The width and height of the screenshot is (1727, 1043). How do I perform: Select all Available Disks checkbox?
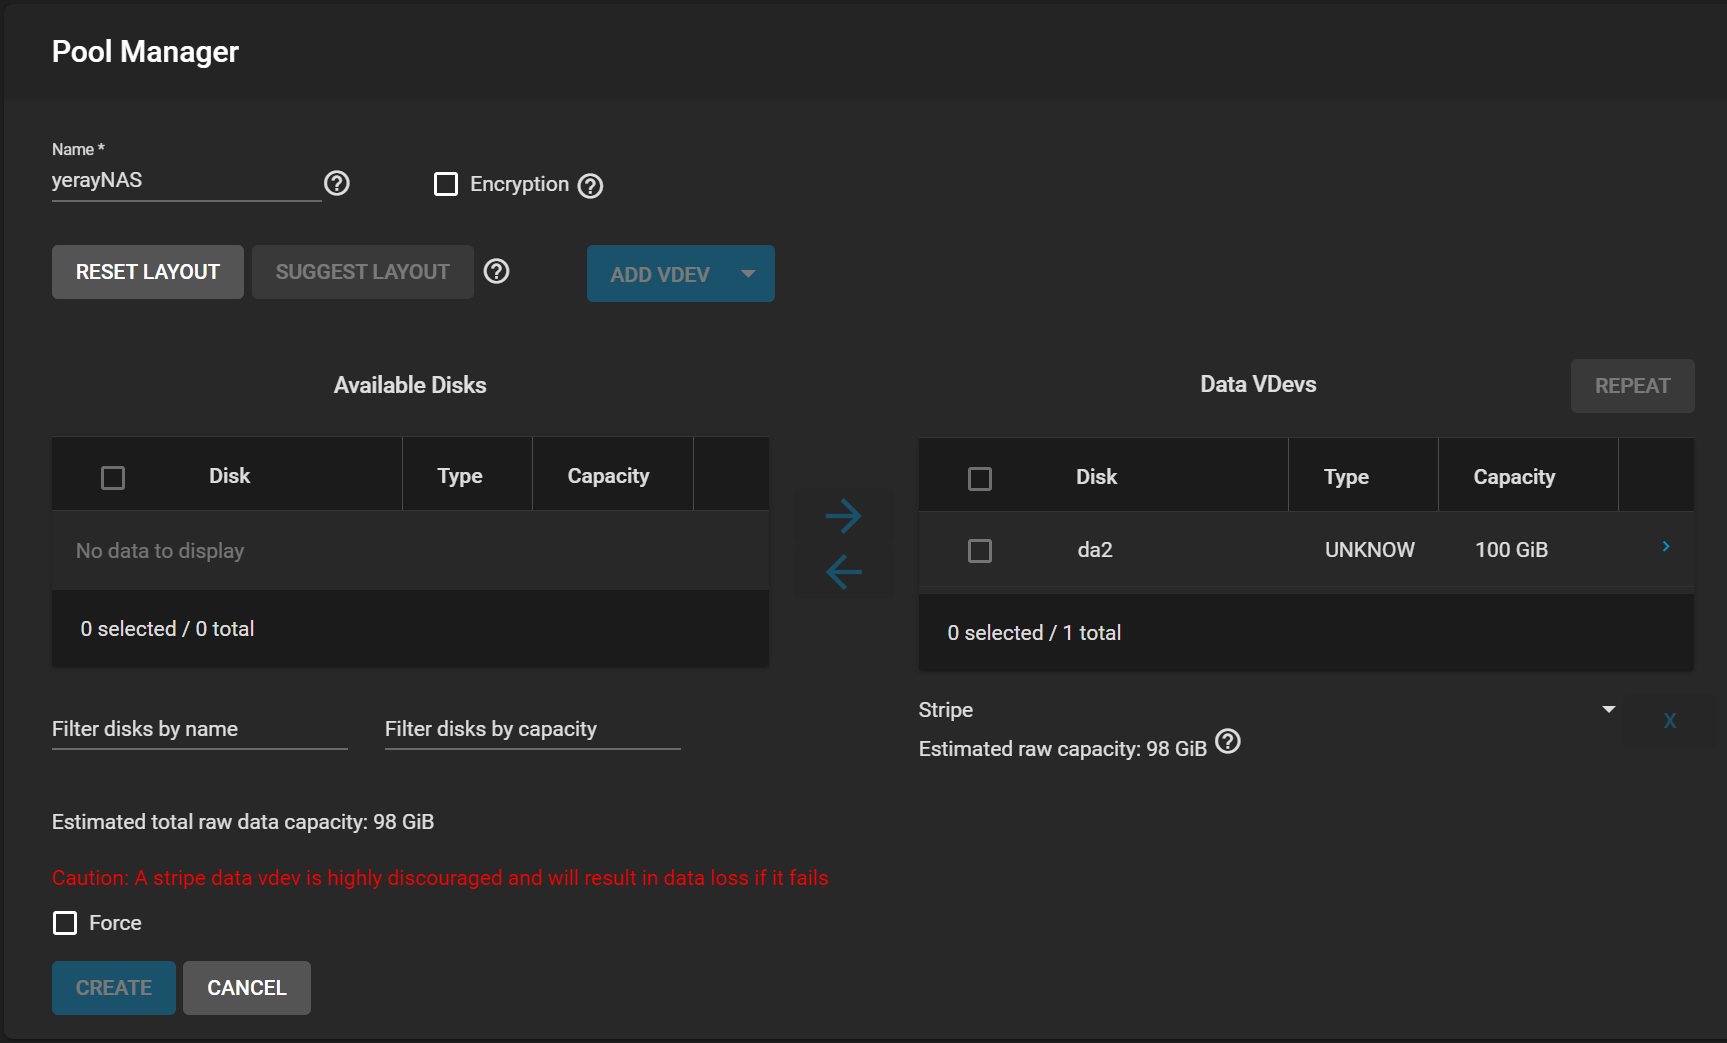[x=113, y=478]
